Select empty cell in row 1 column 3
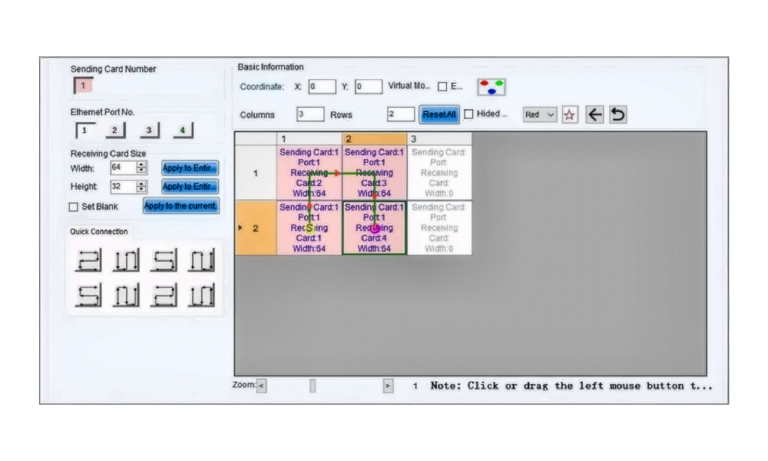The image size is (768, 461). pyautogui.click(x=439, y=173)
